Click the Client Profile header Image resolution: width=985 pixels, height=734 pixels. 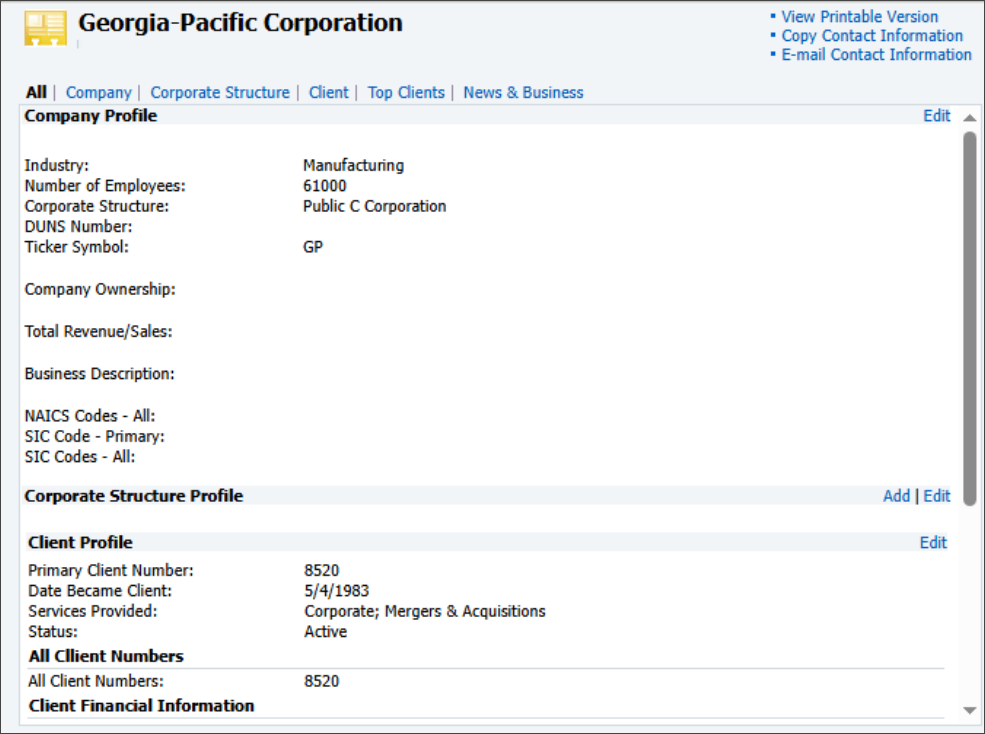point(80,542)
